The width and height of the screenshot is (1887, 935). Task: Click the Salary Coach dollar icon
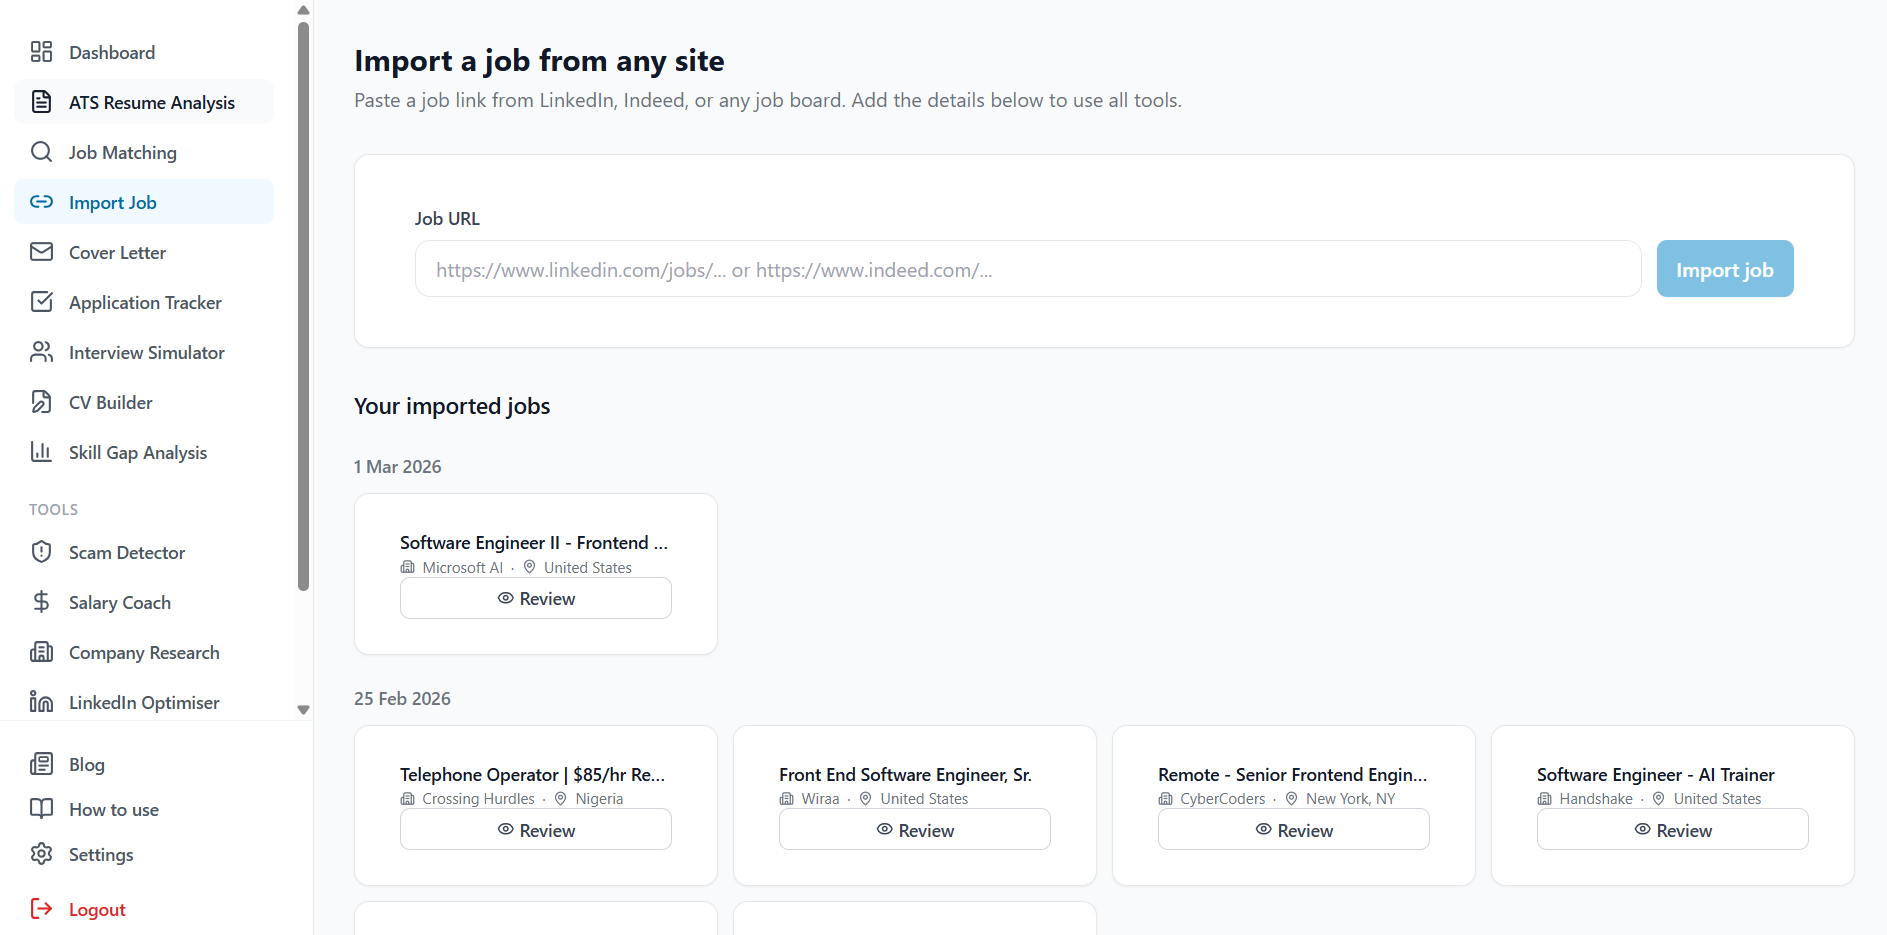[41, 602]
